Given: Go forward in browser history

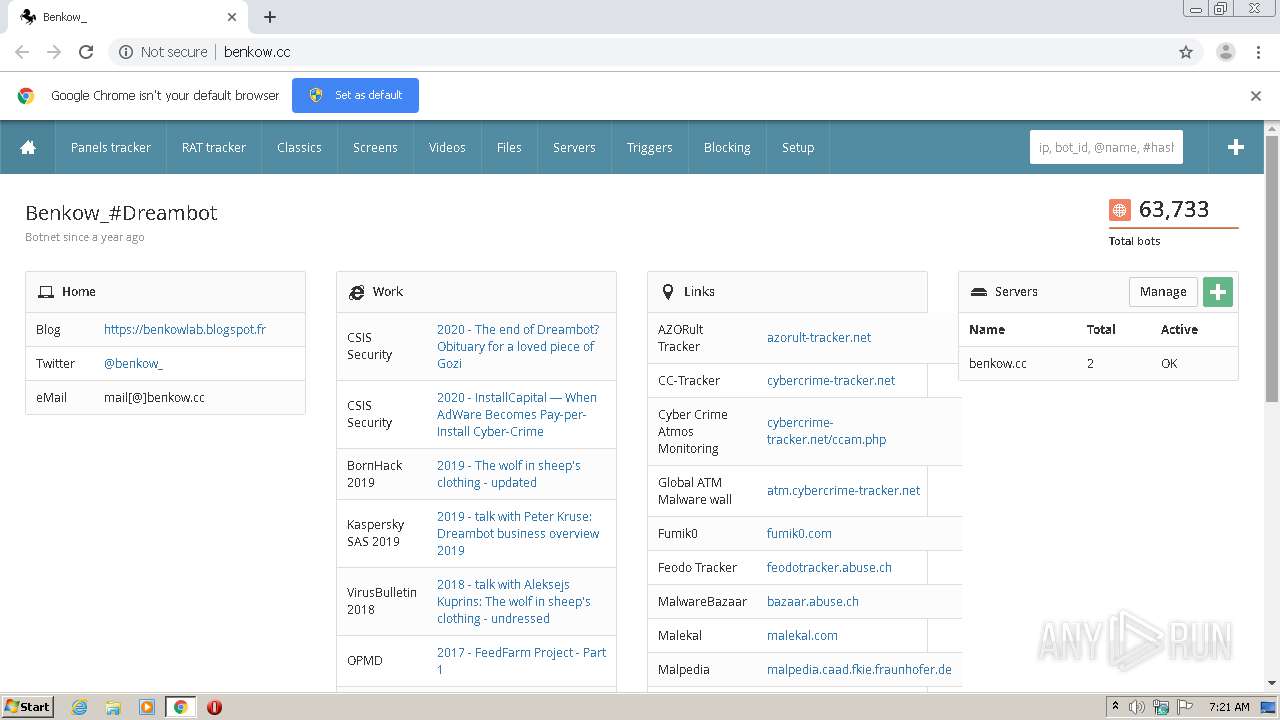Looking at the screenshot, I should click(54, 52).
